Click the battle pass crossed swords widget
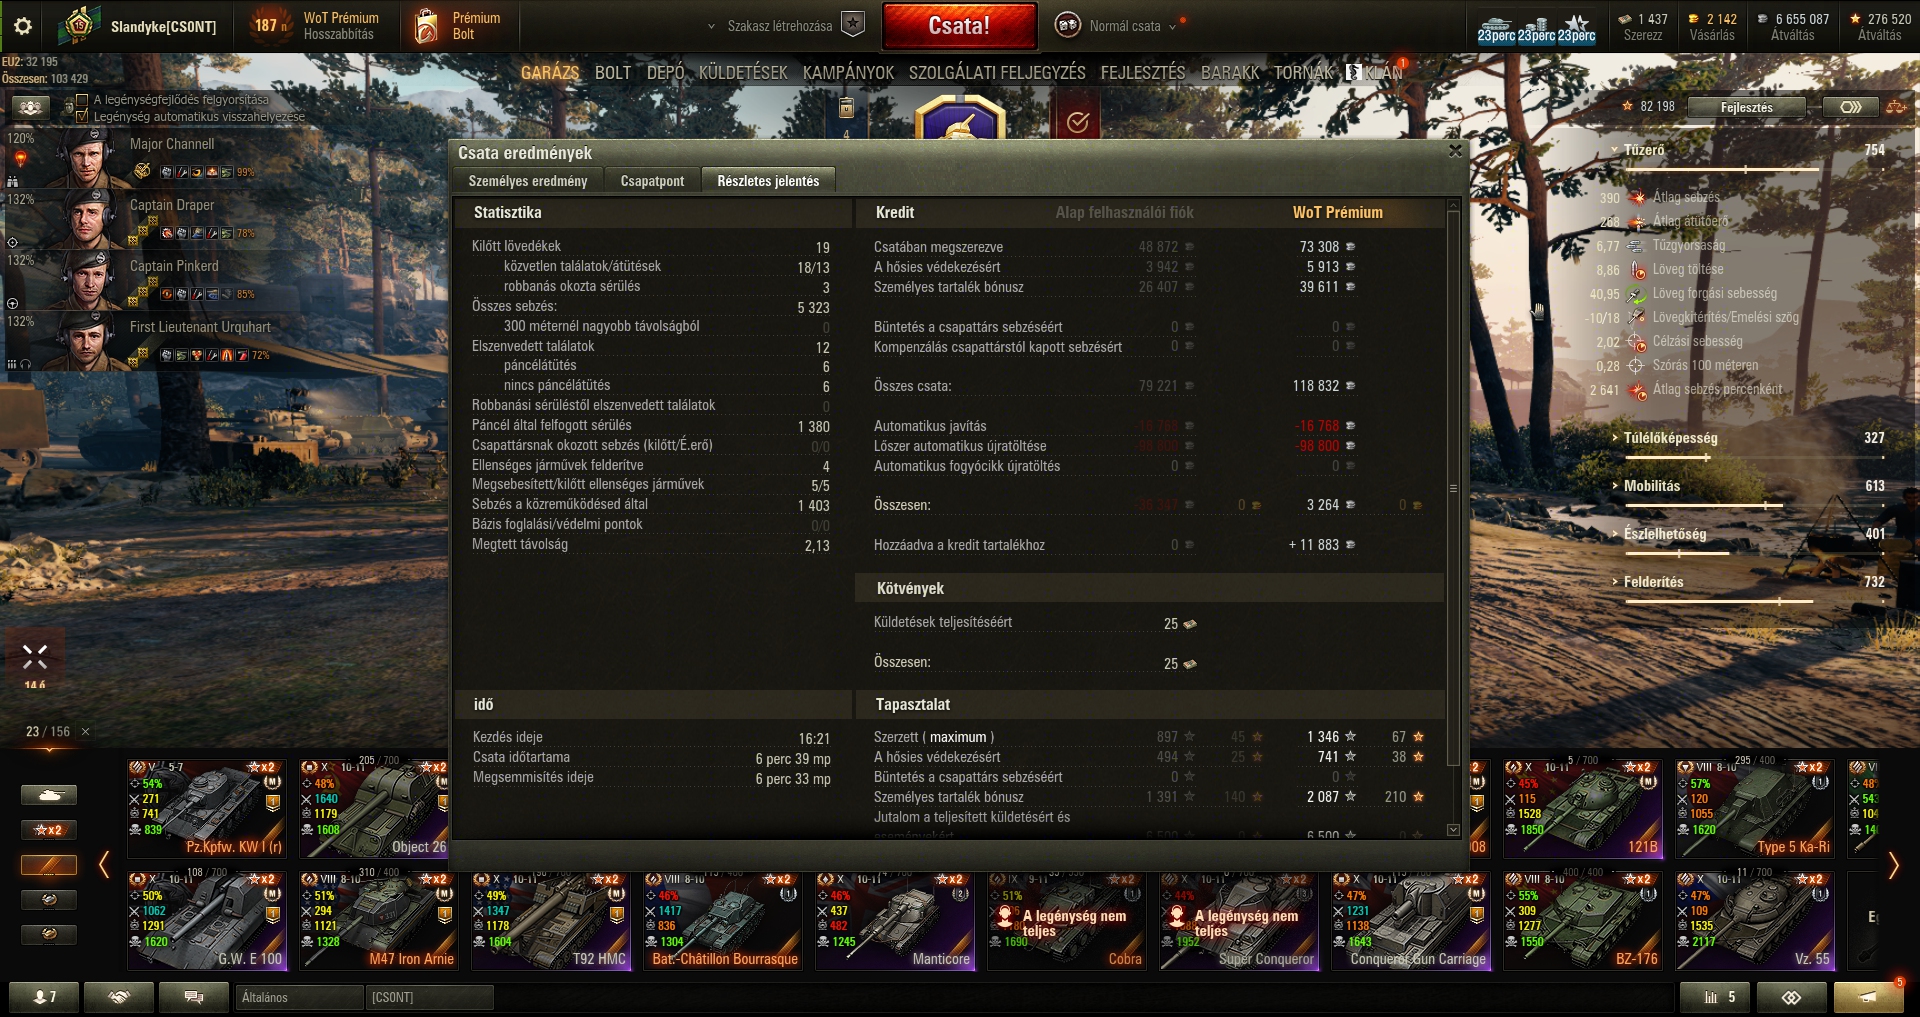1920x1017 pixels. [35, 658]
